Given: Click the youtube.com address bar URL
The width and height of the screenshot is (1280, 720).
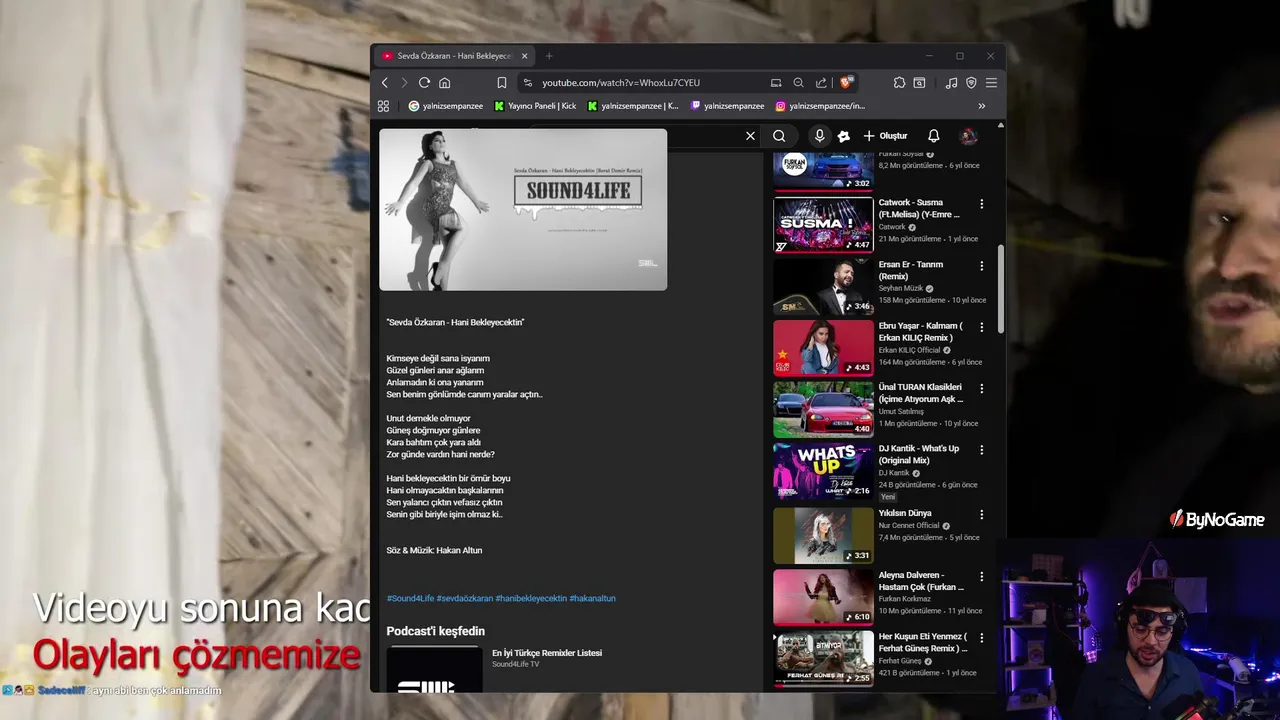Looking at the screenshot, I should tap(621, 83).
